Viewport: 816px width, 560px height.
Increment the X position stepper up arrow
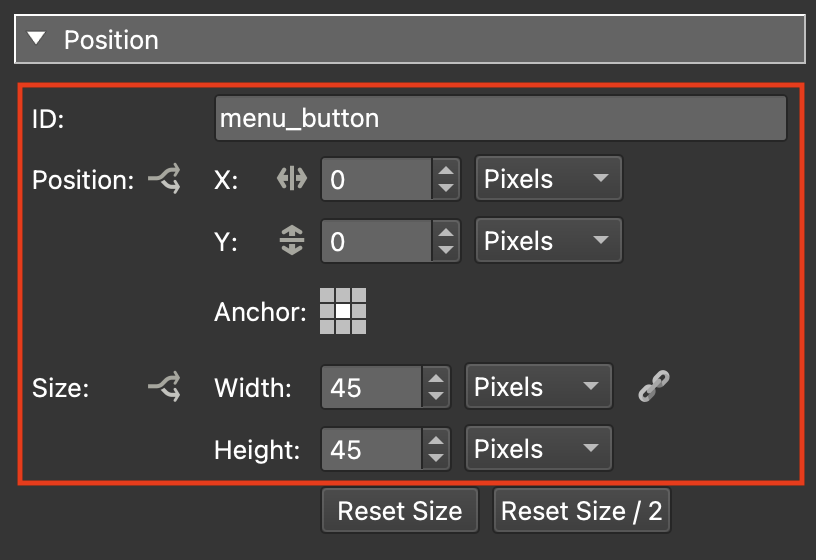pyautogui.click(x=446, y=170)
